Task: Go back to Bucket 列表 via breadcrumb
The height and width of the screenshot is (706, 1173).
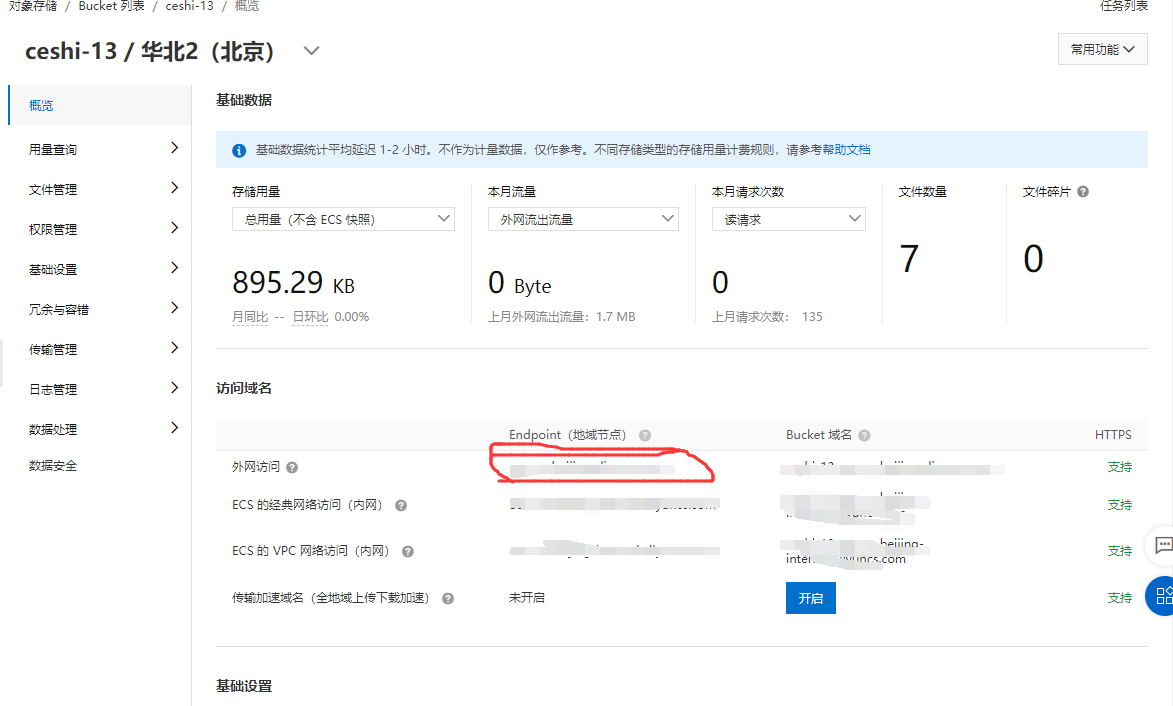Action: (111, 6)
